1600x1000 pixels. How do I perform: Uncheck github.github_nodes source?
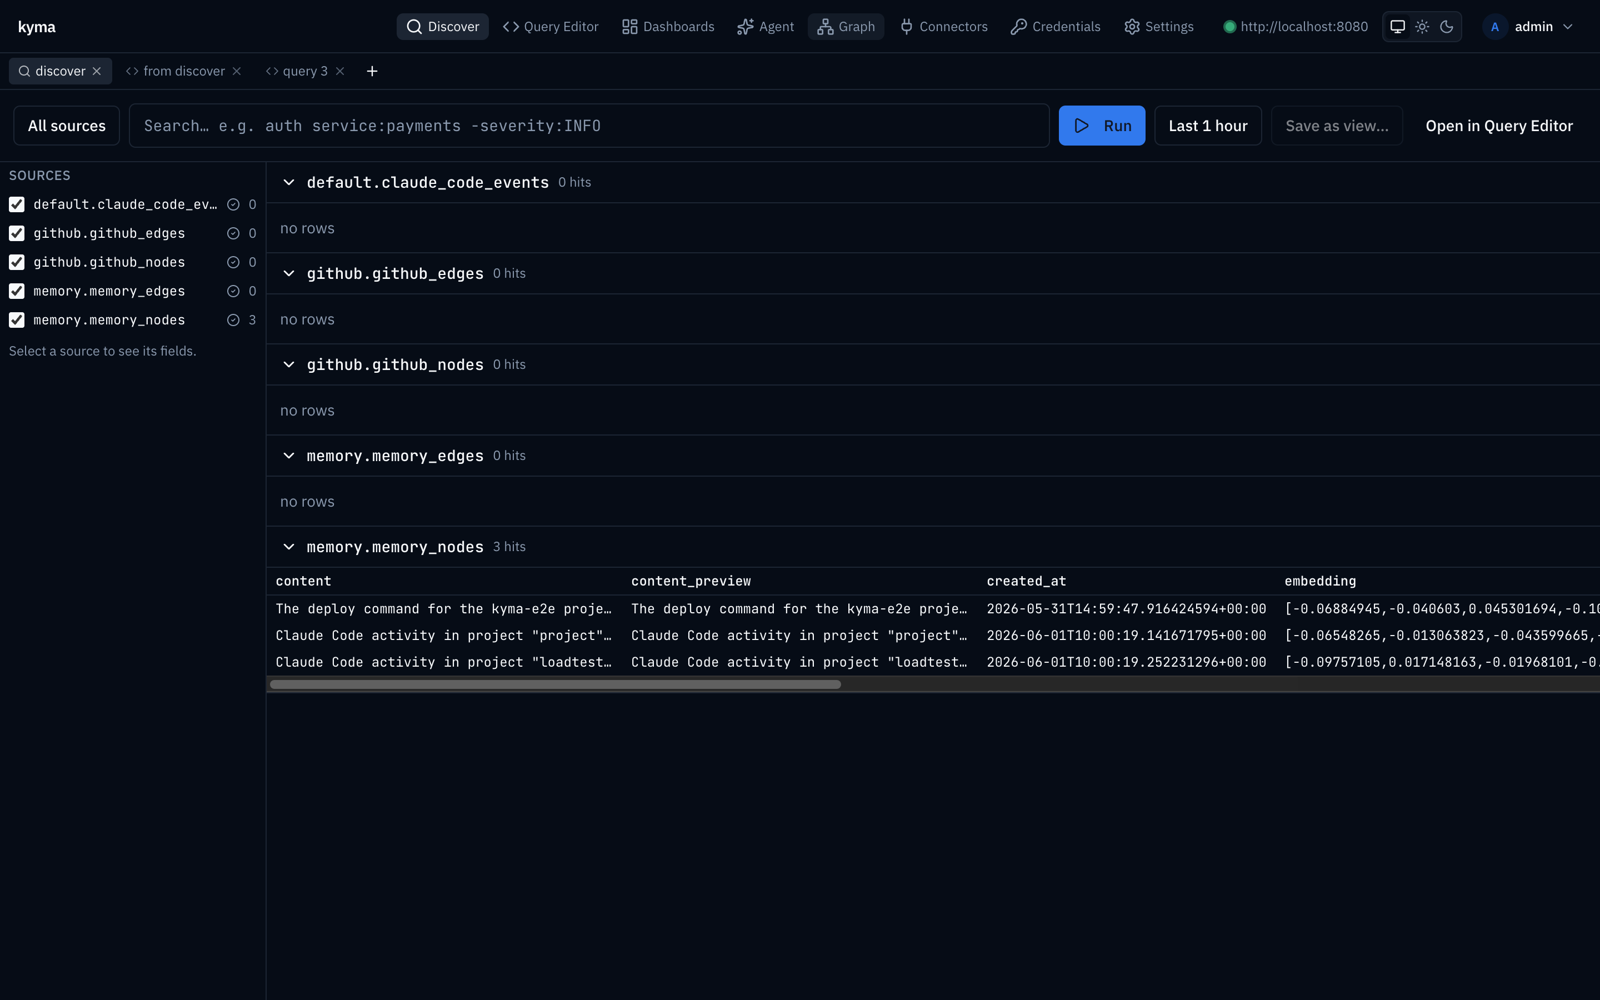[x=17, y=262]
